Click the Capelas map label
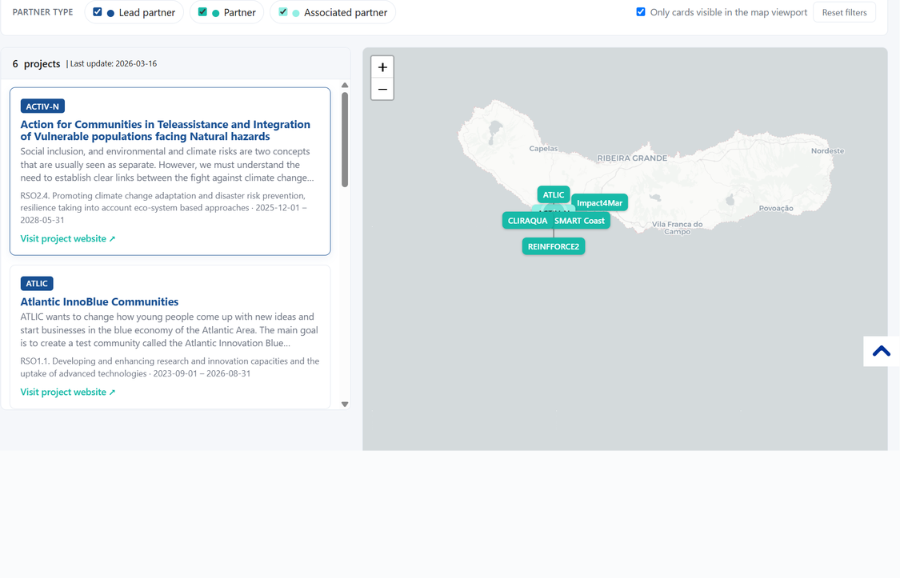This screenshot has height=578, width=900. pos(543,148)
